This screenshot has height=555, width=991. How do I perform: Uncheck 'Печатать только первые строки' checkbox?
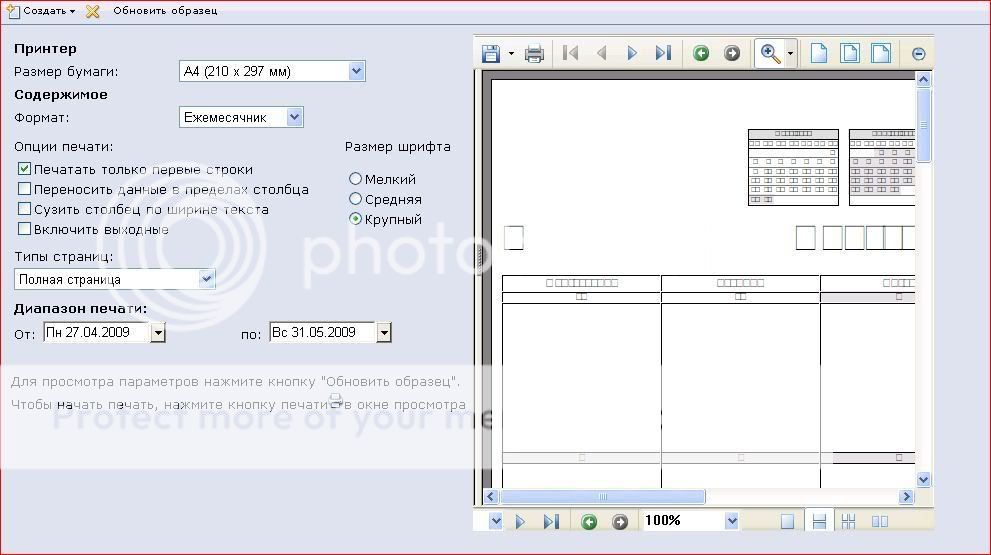25,170
